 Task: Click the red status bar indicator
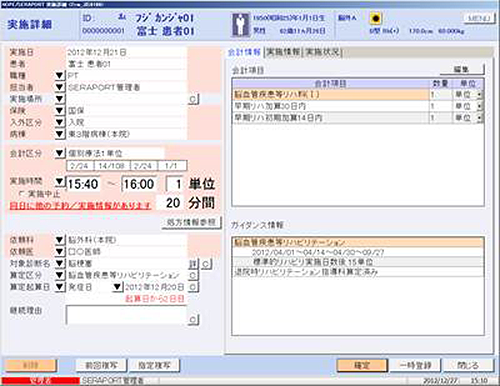coord(40,380)
